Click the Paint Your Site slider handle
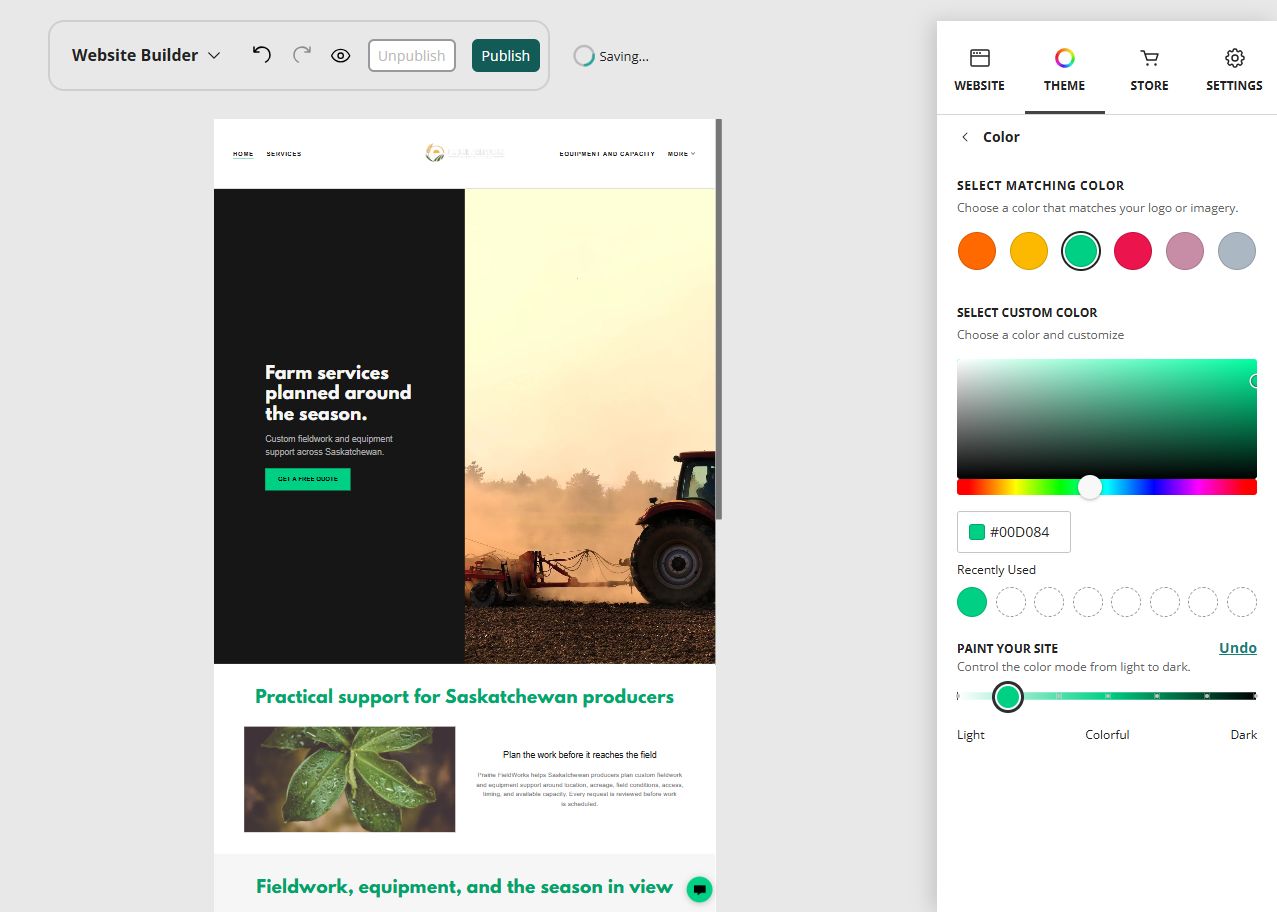Screen dimensions: 1277x912 [1008, 697]
